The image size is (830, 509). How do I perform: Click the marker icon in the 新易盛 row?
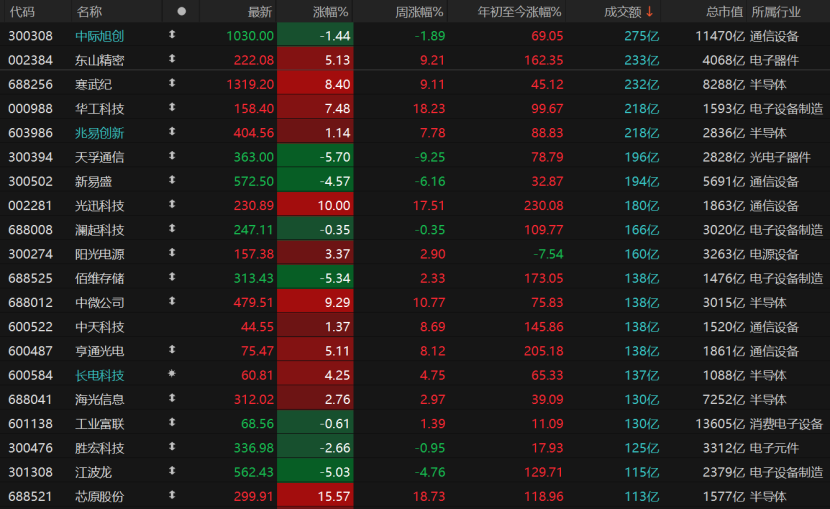(172, 180)
